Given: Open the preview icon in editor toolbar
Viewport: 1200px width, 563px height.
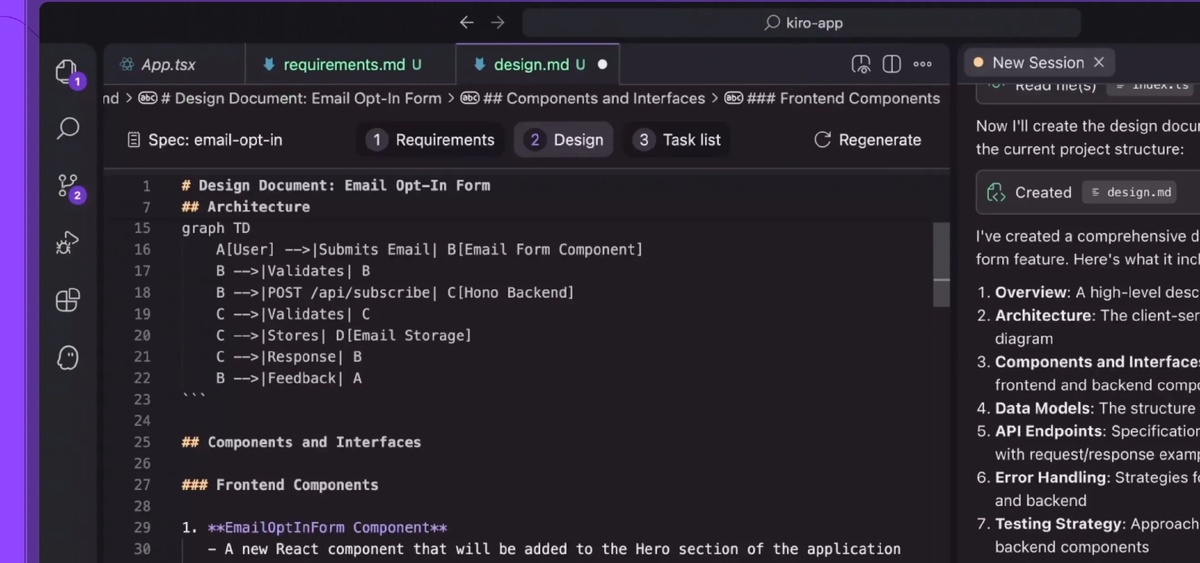Looking at the screenshot, I should [x=860, y=64].
